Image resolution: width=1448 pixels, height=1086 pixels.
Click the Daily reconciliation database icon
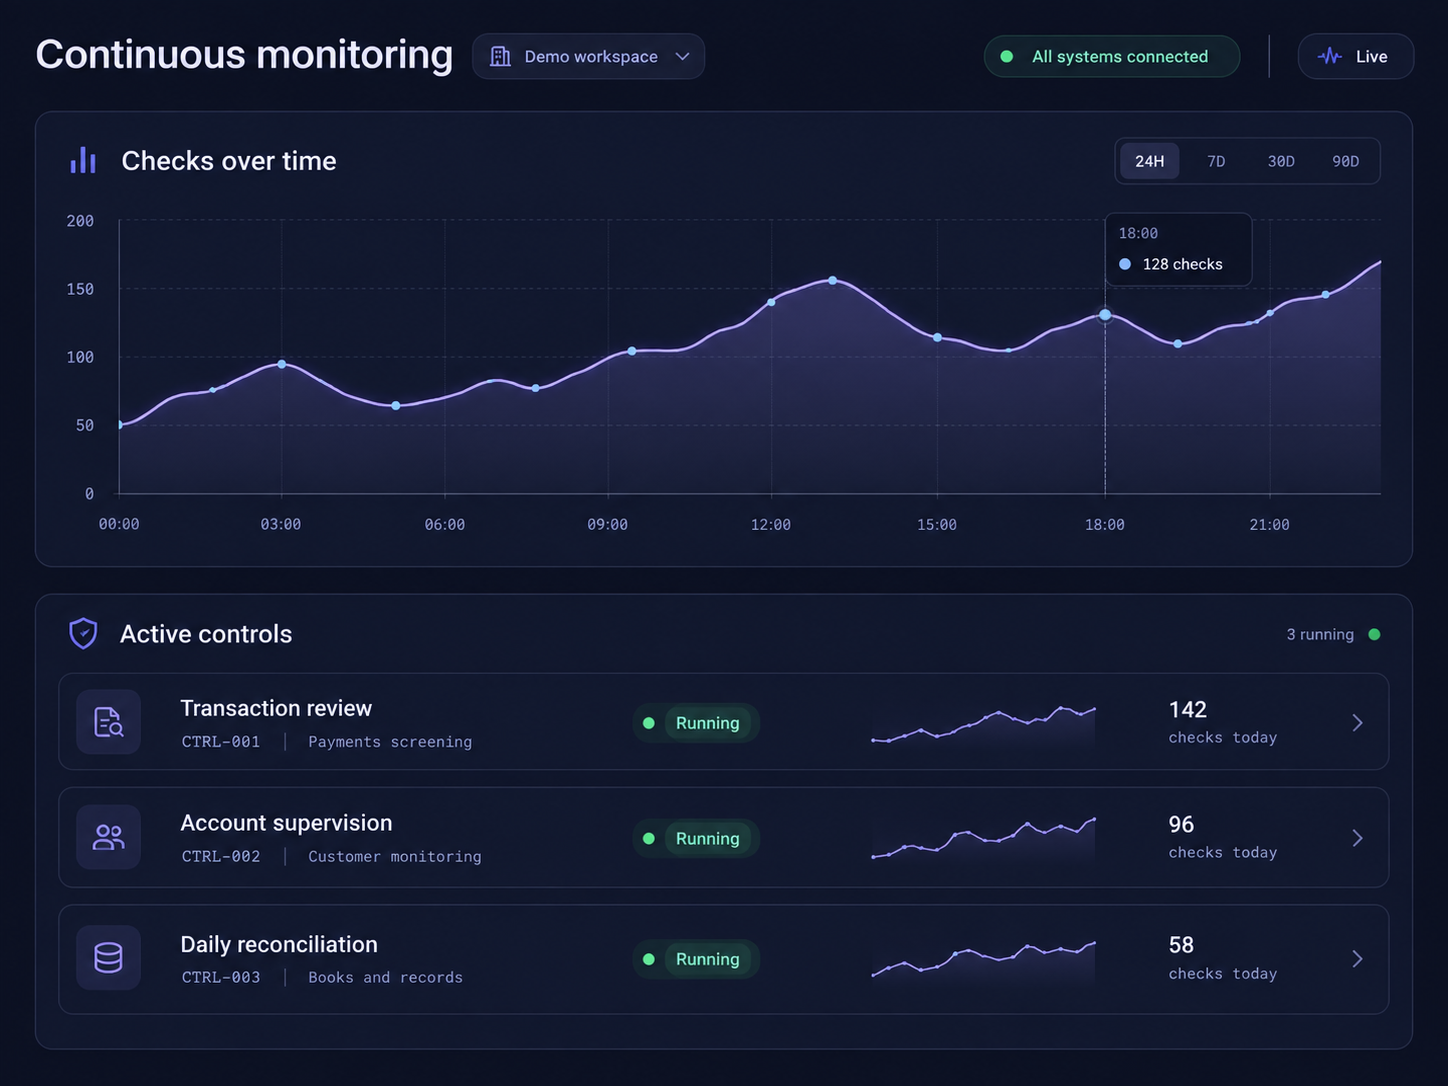point(108,958)
